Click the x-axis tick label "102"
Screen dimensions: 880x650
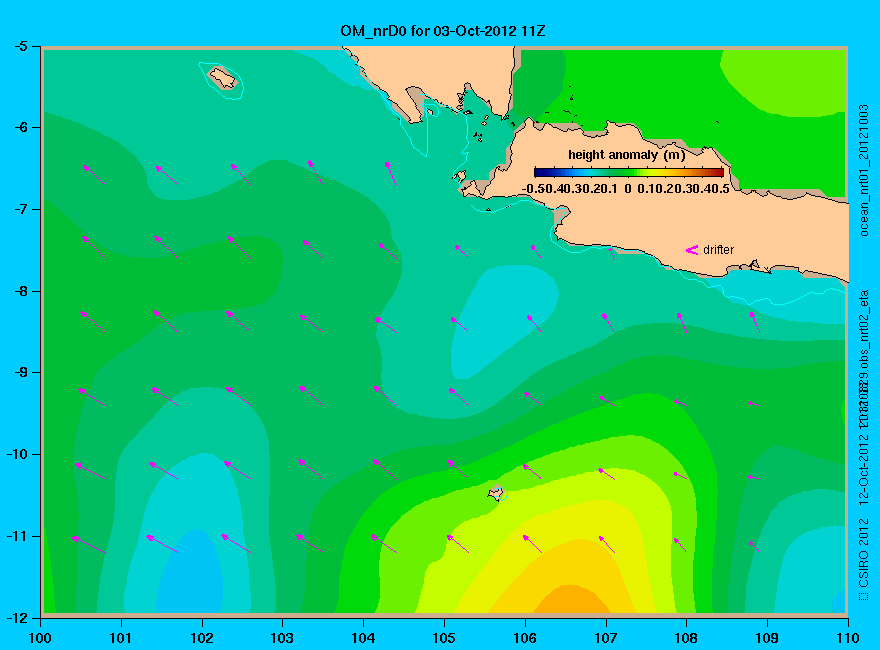(201, 638)
